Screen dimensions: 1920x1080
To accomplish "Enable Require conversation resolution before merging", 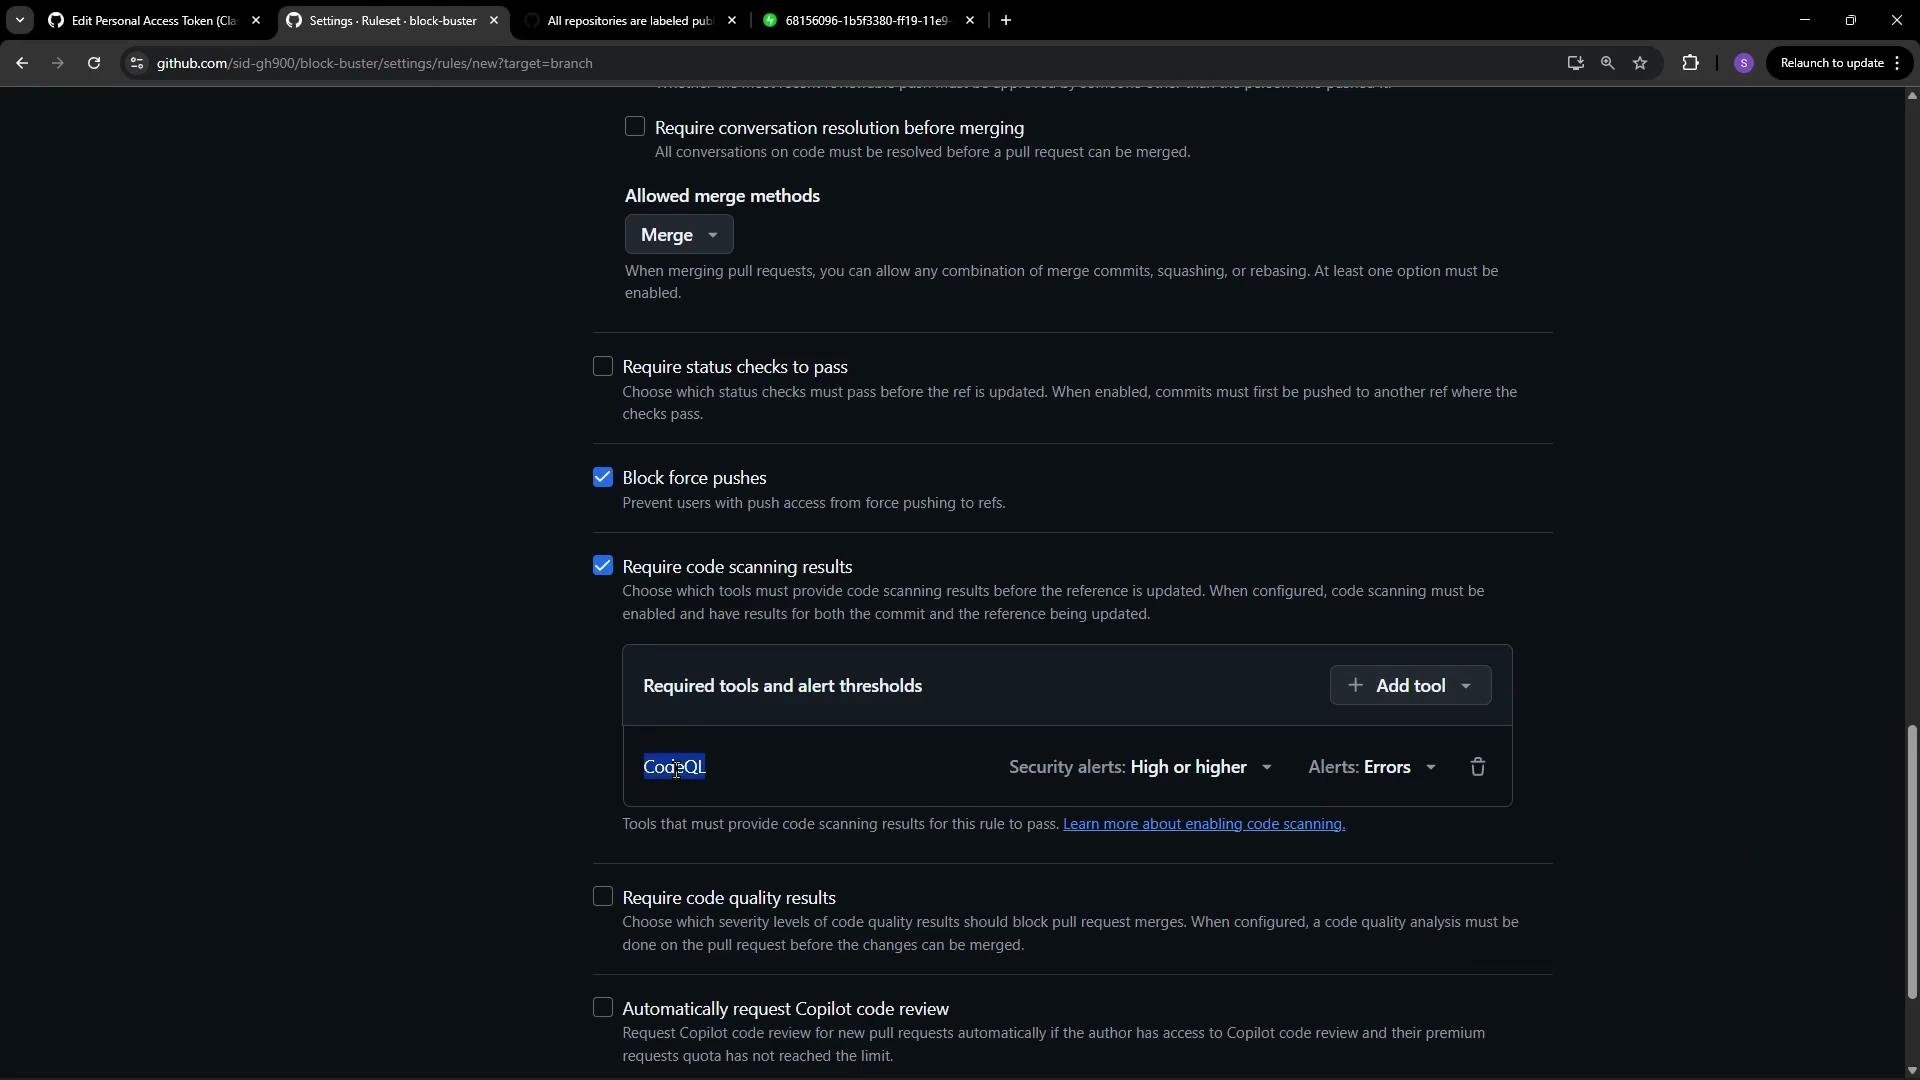I will point(635,126).
